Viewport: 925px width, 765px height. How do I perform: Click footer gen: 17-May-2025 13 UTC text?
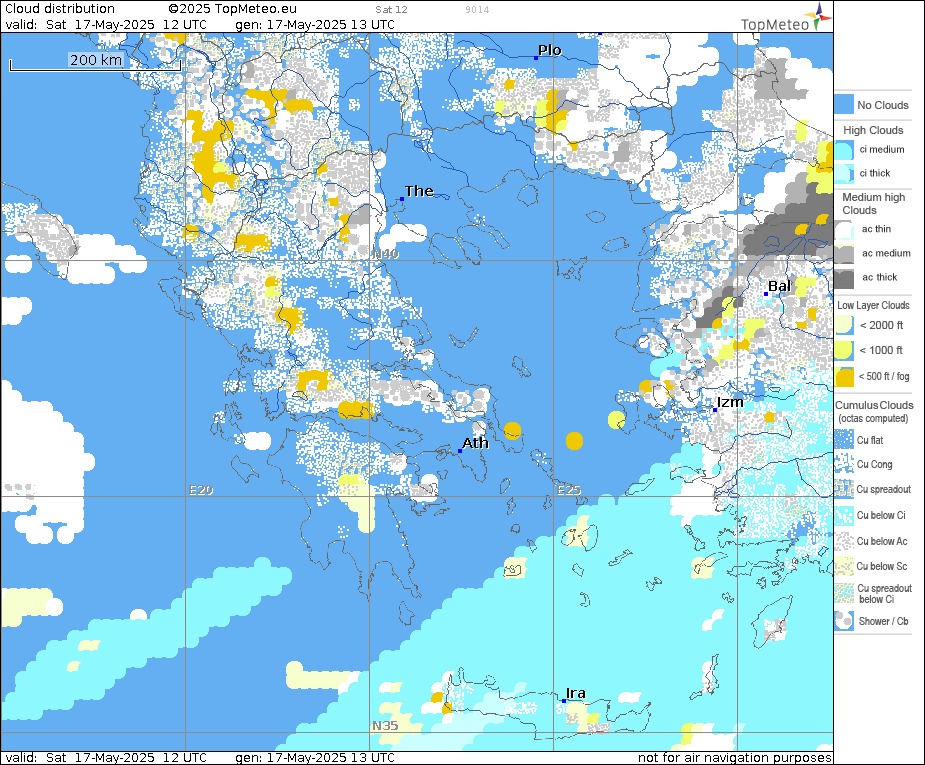pos(315,757)
